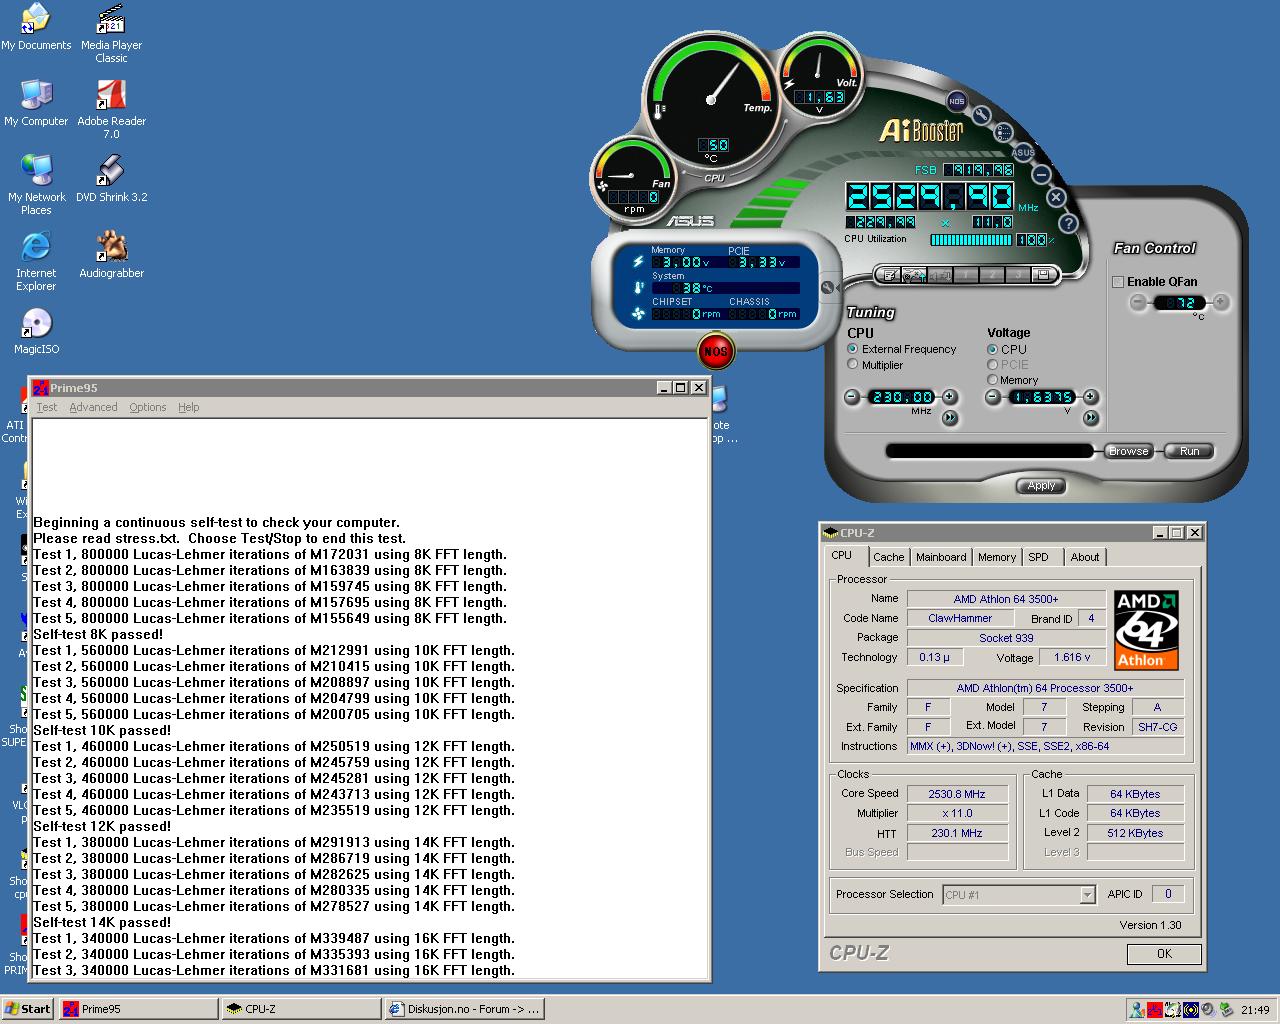The width and height of the screenshot is (1280, 1024).
Task: Open the Help menu in Prime95
Action: [189, 407]
